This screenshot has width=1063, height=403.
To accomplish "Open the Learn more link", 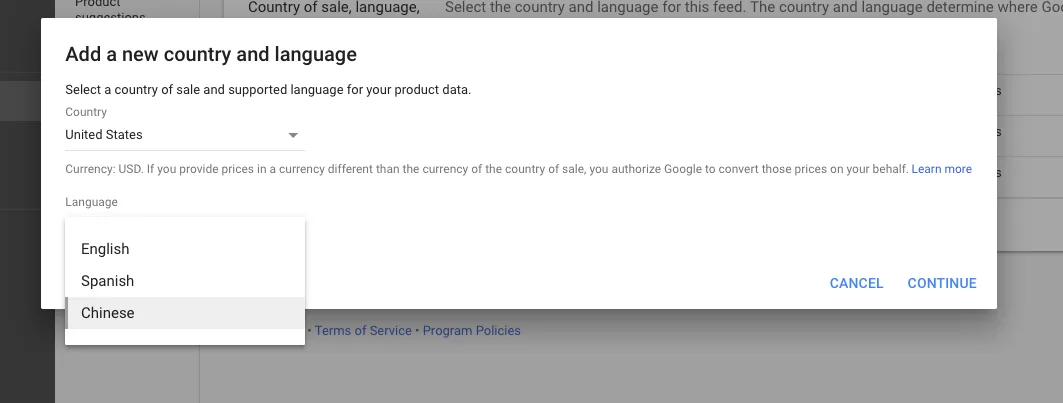I will point(941,169).
